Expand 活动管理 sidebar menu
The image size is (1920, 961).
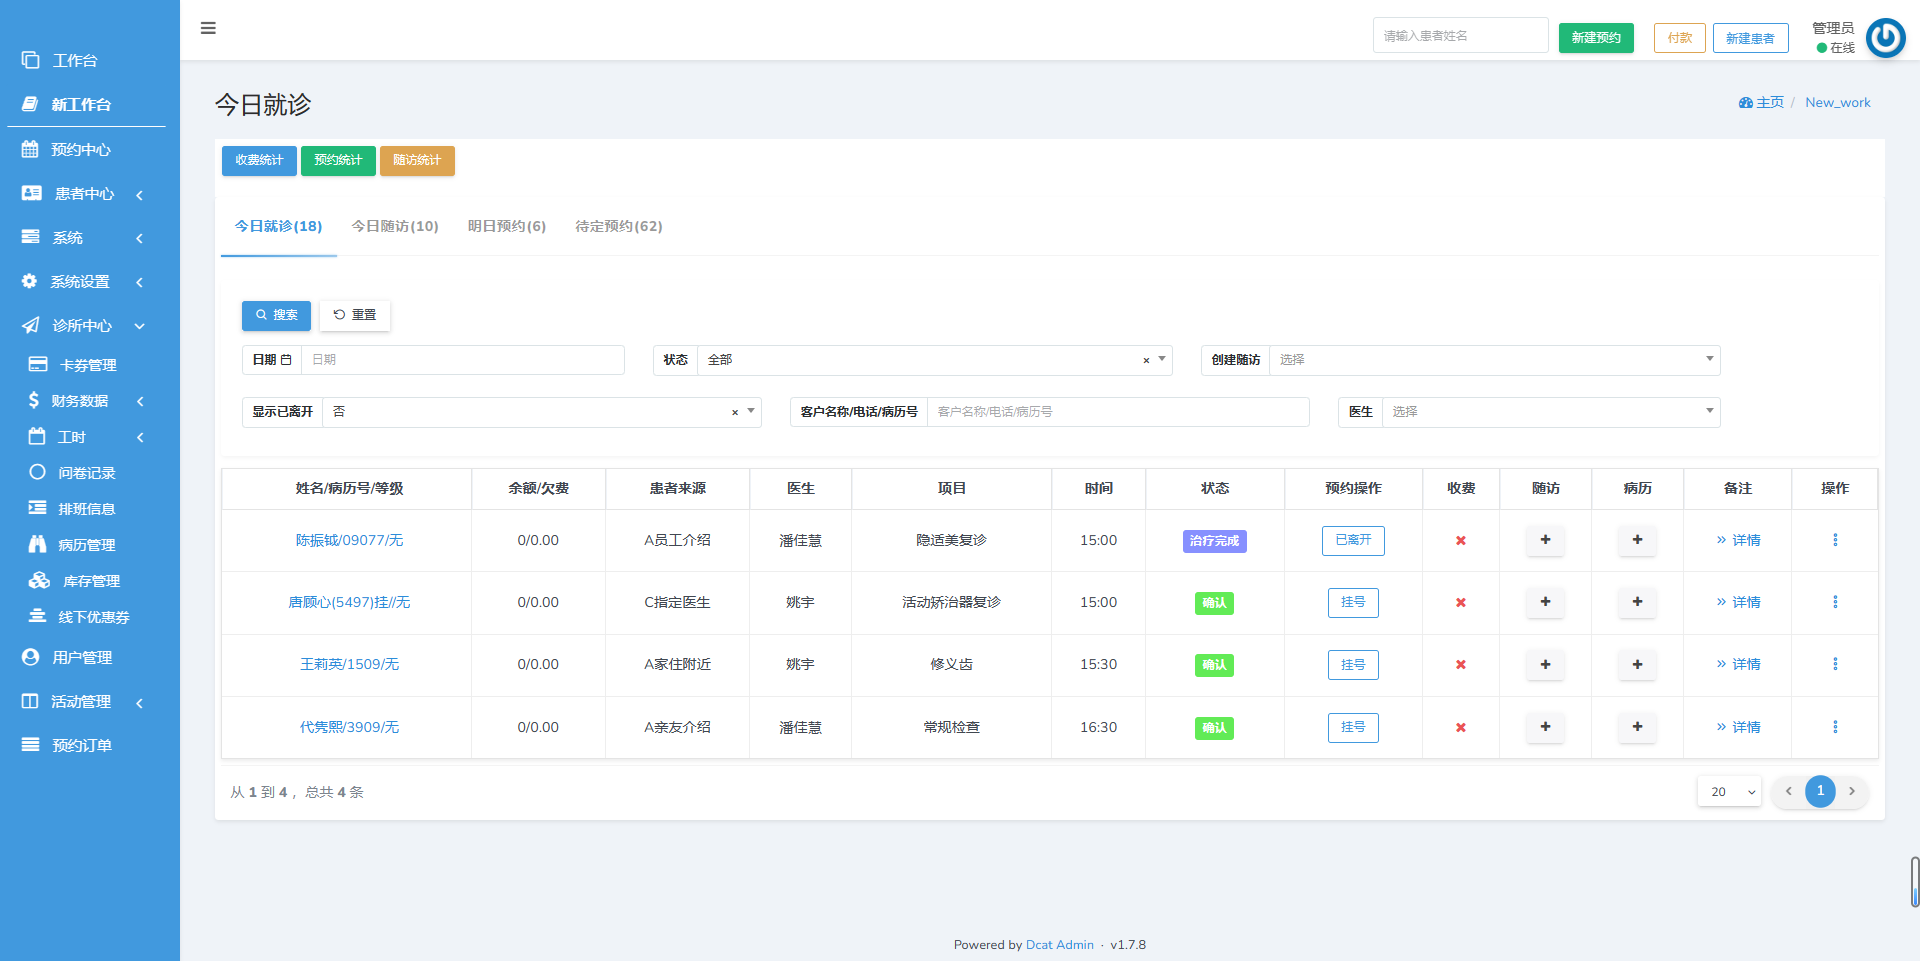[x=90, y=701]
